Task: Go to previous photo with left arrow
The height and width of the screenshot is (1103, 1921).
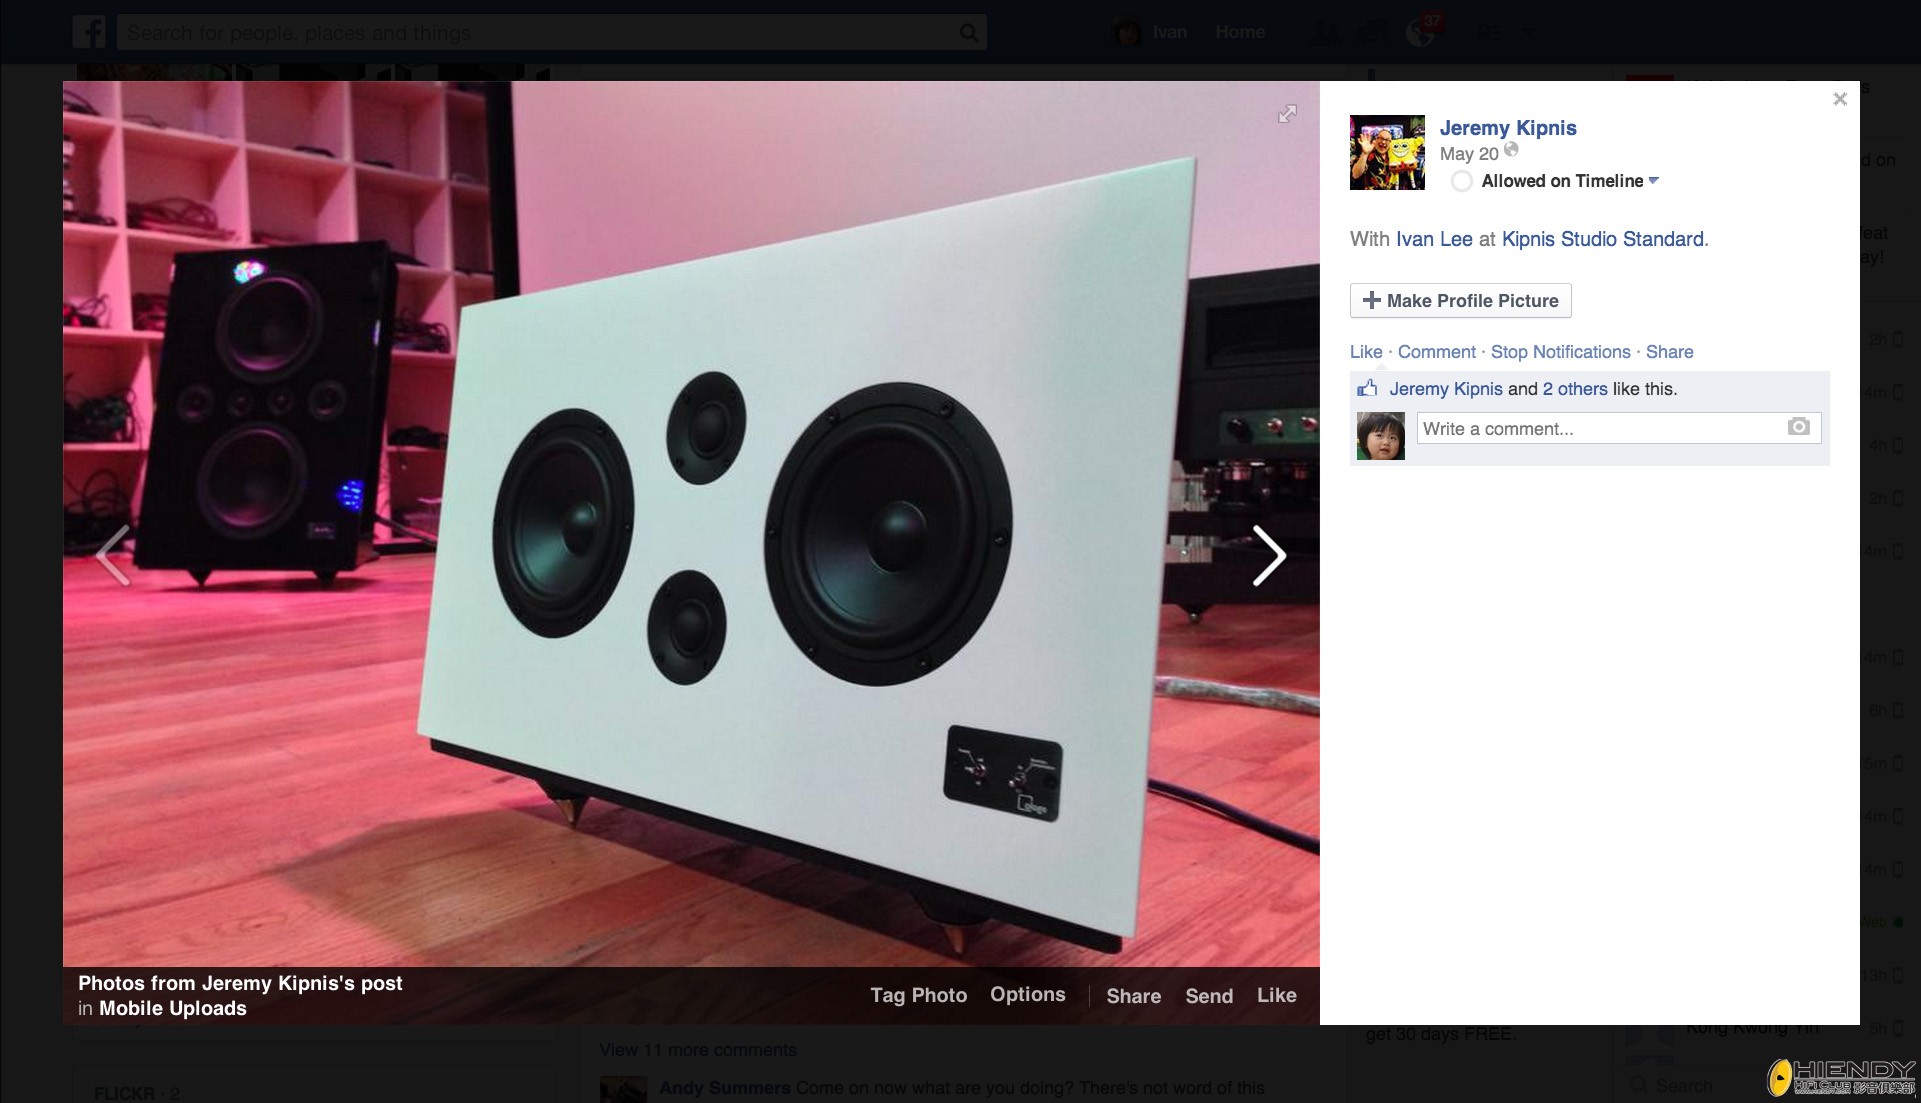Action: coord(113,556)
